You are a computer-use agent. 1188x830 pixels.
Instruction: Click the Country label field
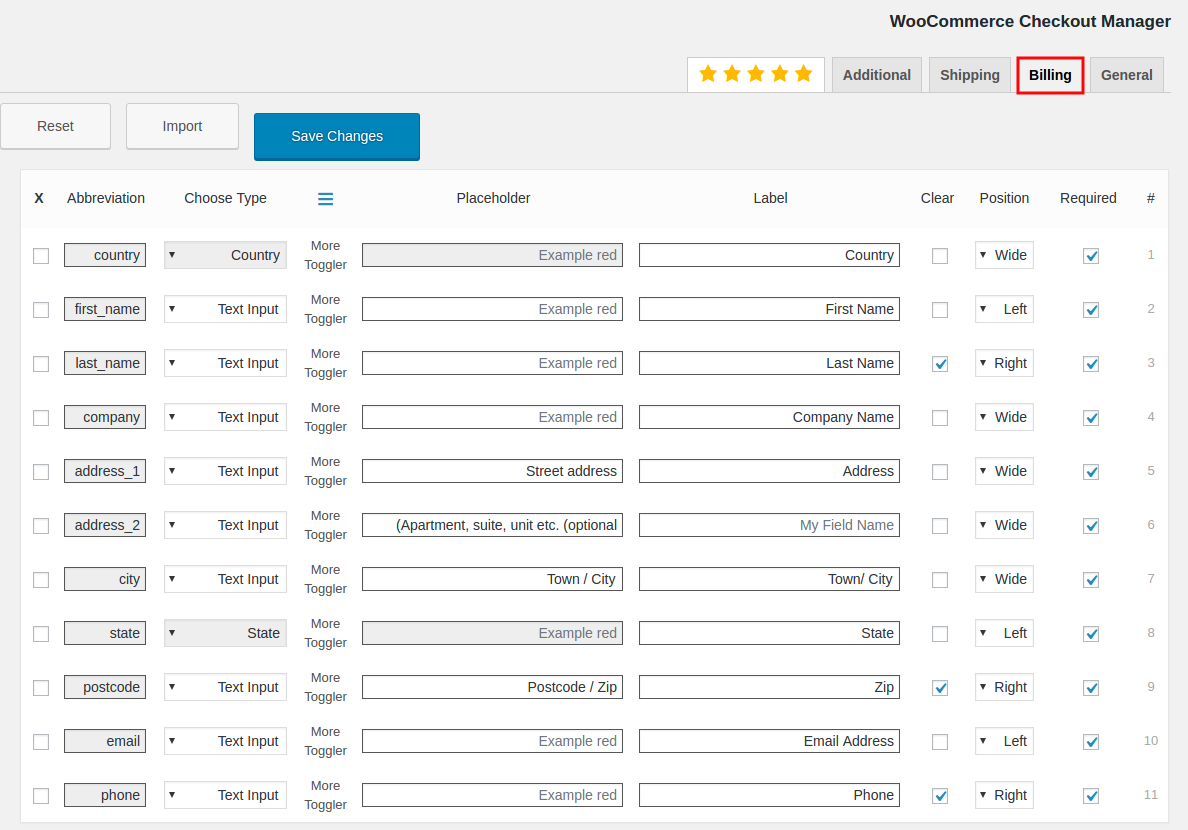coord(769,255)
